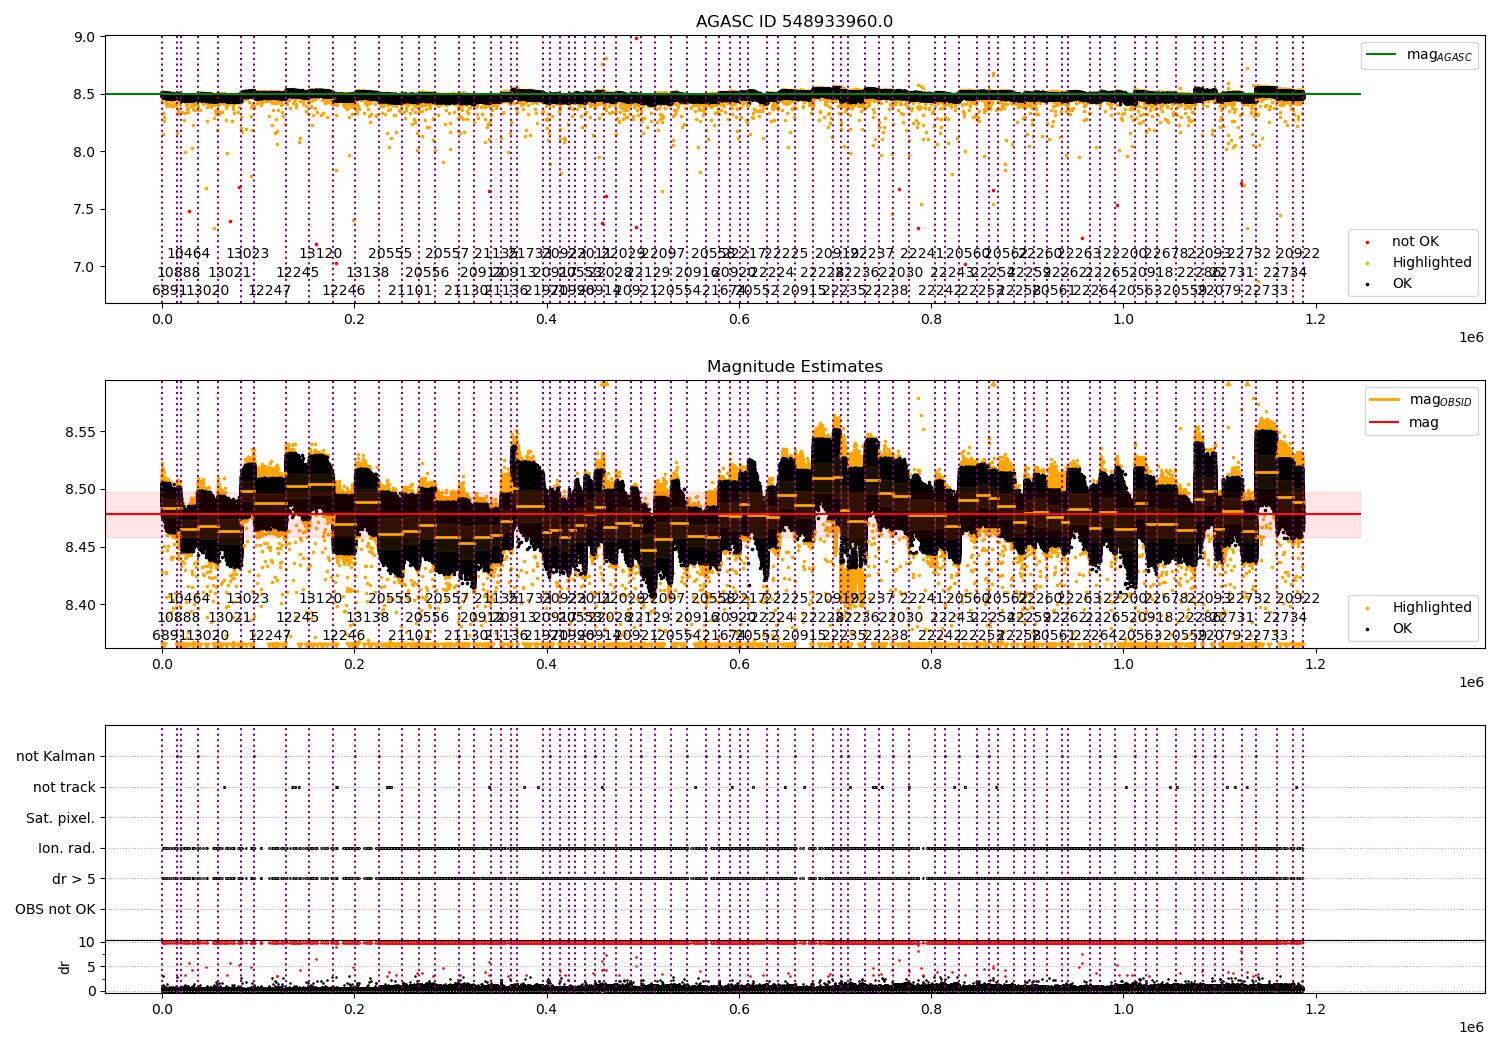
Task: Select 'Highlighted' legend entry in Magnitude Estimates plot
Action: click(1432, 608)
